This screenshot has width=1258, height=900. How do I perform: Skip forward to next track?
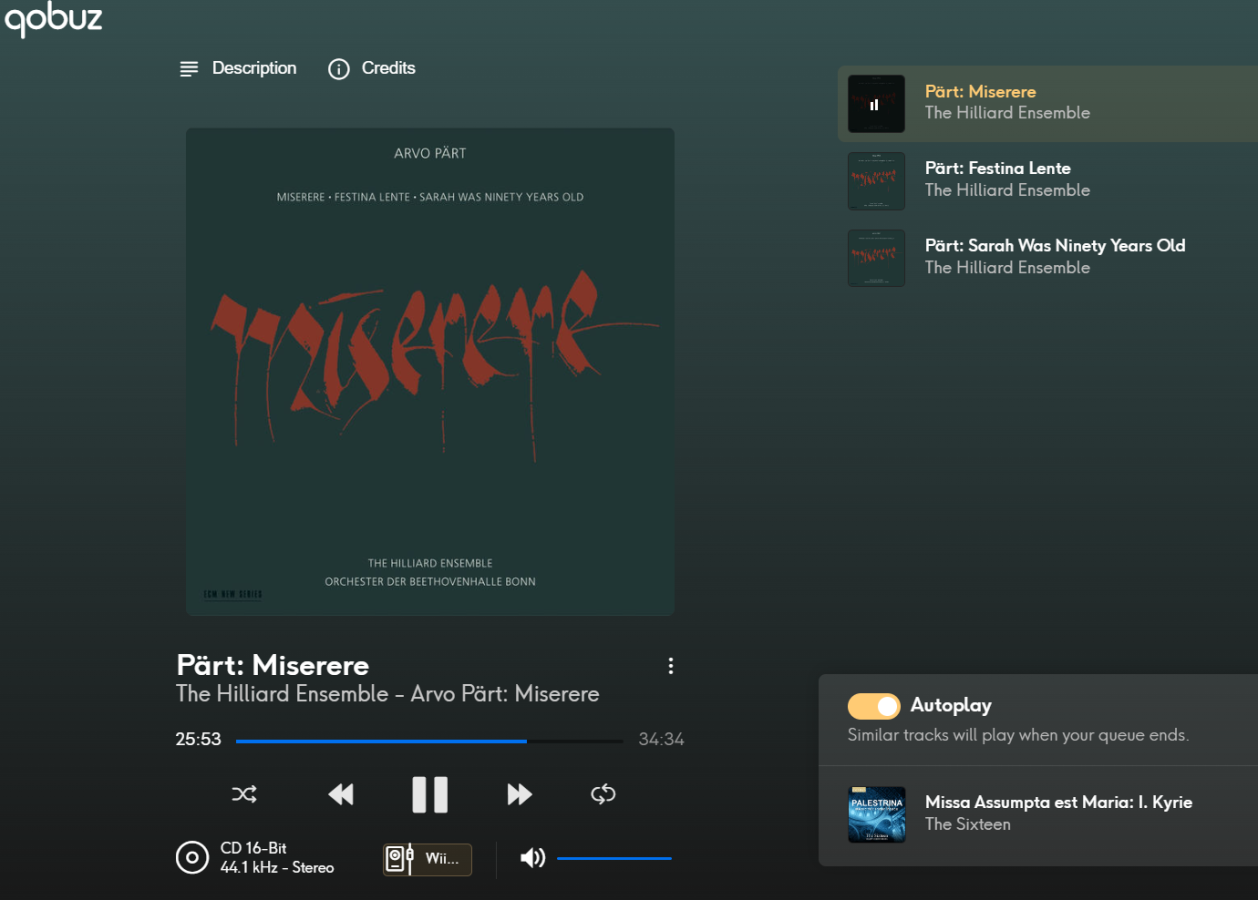(519, 794)
